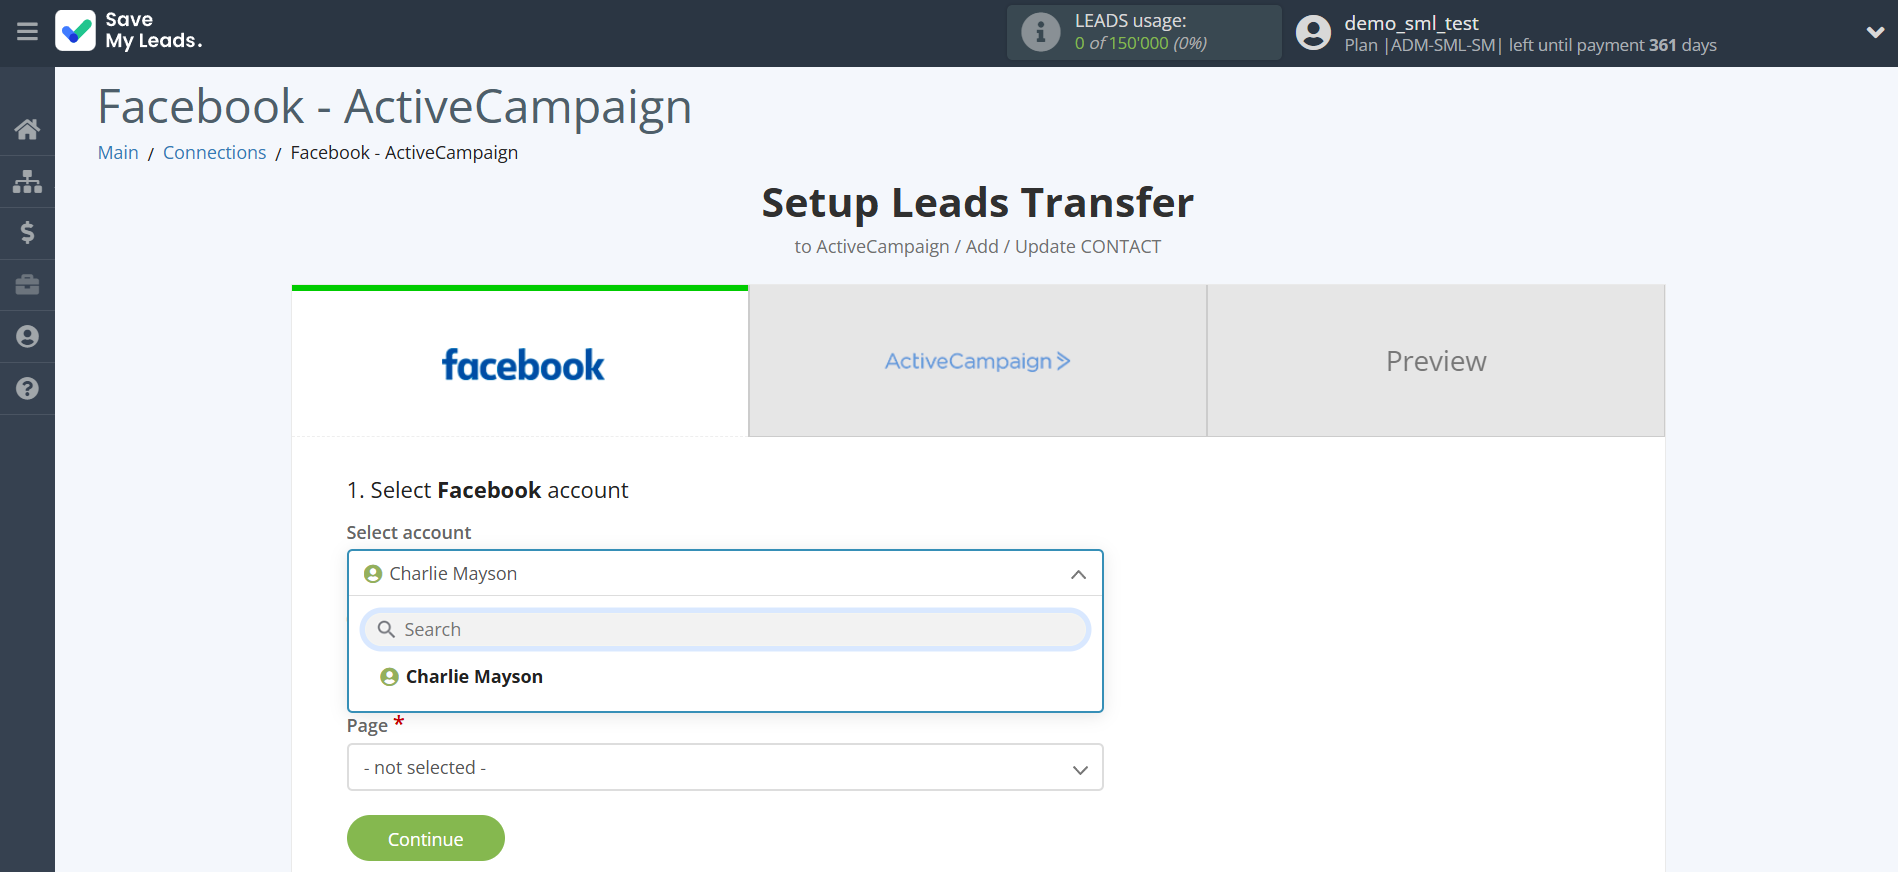Image resolution: width=1898 pixels, height=872 pixels.
Task: Switch to the ActiveCampaign tab
Action: tap(977, 362)
